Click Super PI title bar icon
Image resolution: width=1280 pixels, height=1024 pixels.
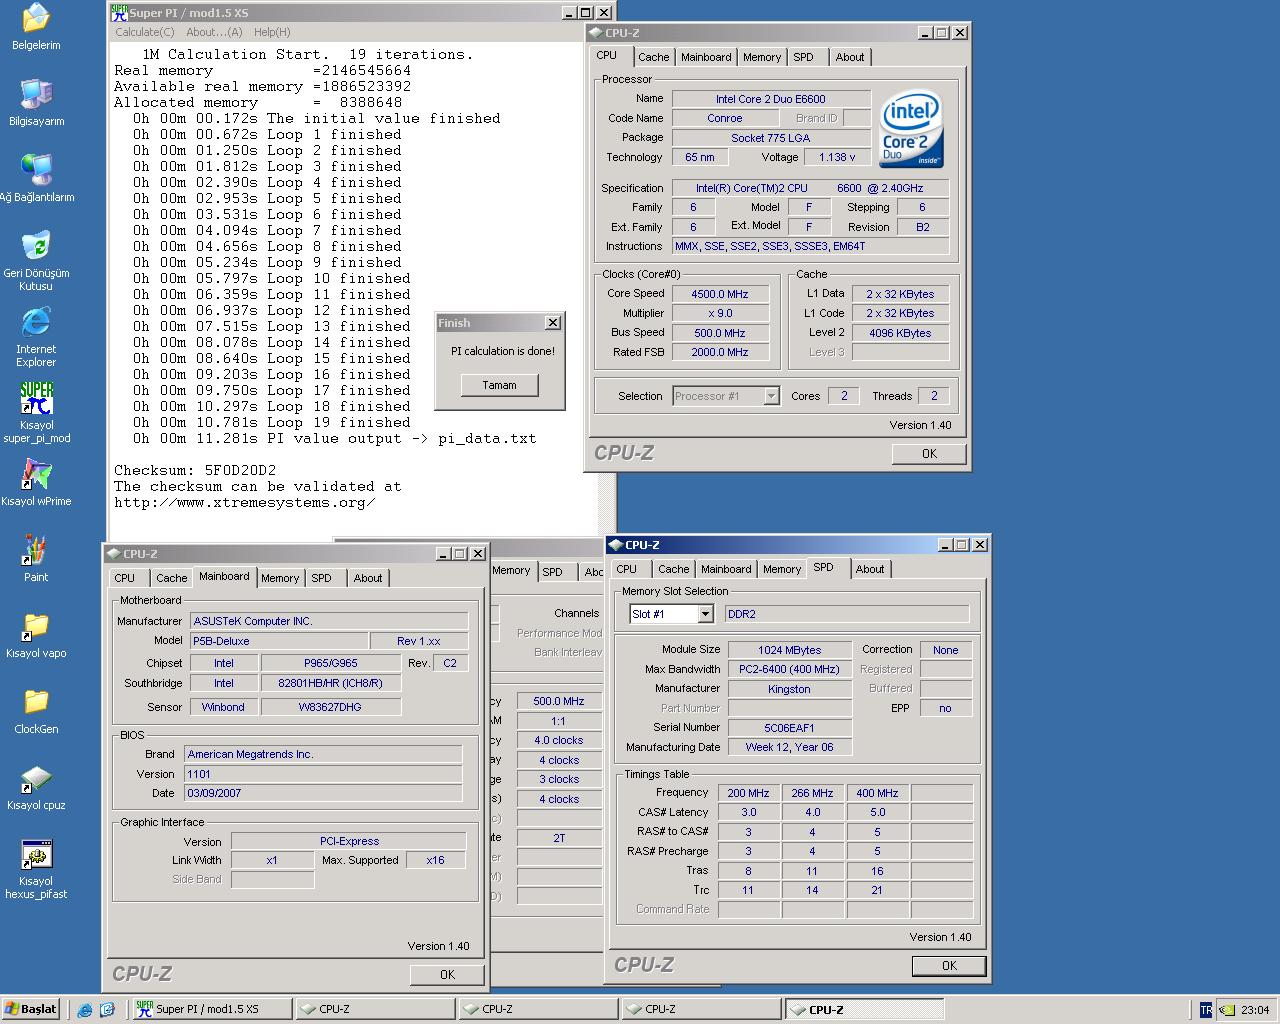[x=119, y=13]
